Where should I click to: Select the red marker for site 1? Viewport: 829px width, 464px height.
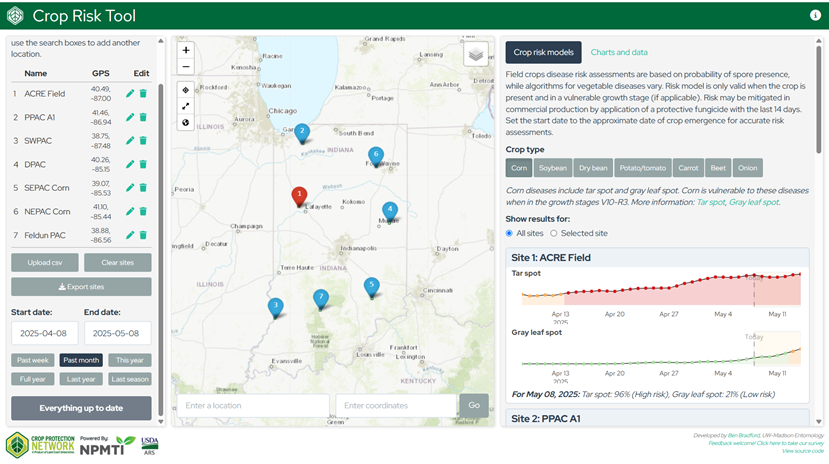298,194
